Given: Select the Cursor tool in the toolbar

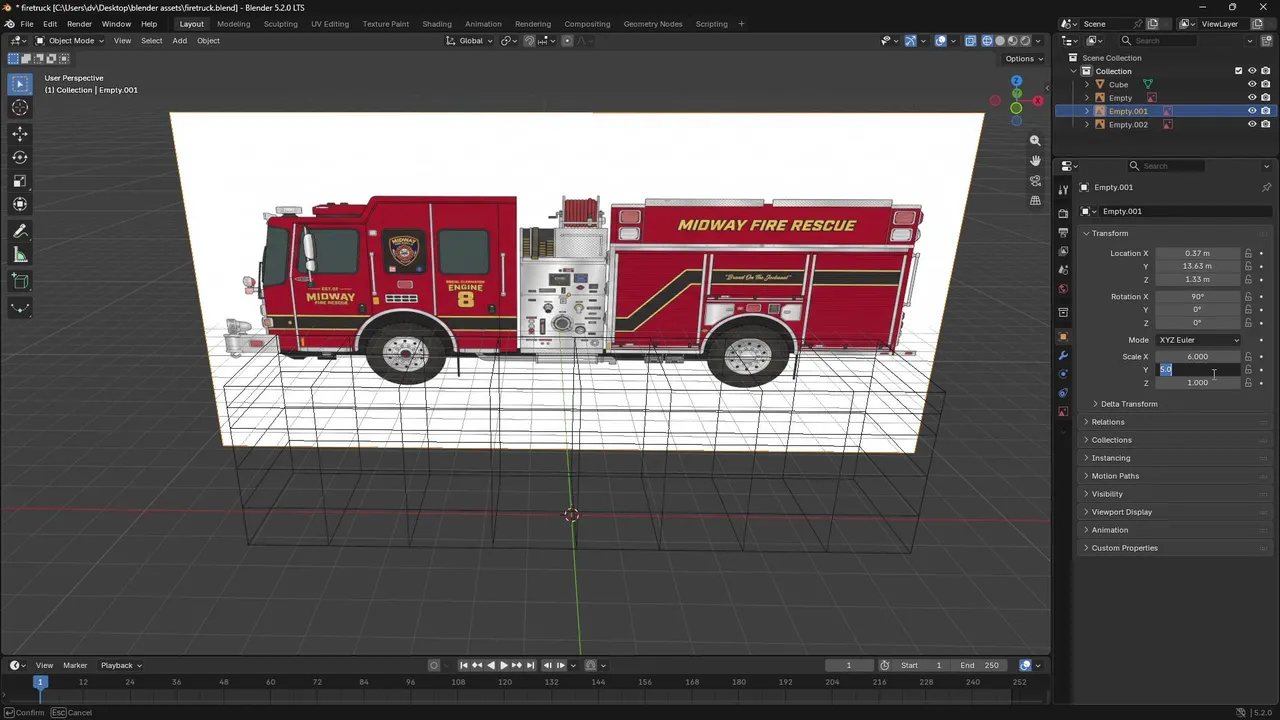Looking at the screenshot, I should (x=20, y=108).
